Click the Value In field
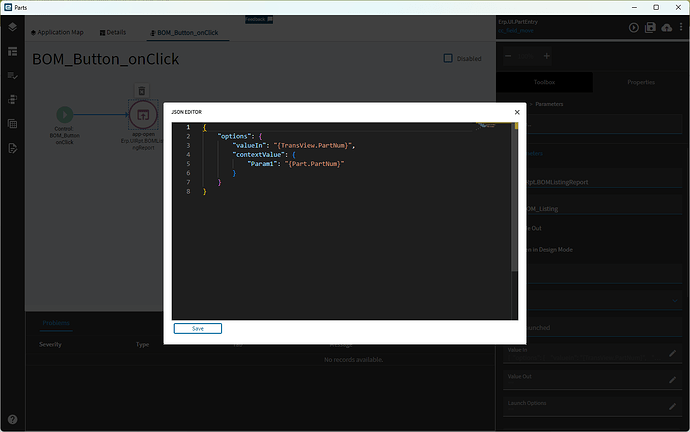The height and width of the screenshot is (432, 690). [592, 354]
